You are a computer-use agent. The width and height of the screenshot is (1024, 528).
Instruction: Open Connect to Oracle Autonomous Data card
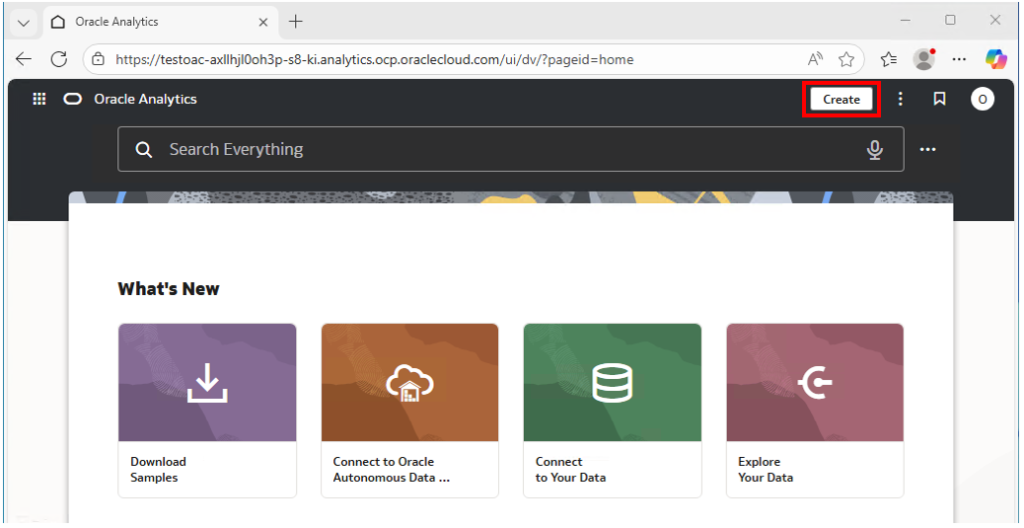409,410
